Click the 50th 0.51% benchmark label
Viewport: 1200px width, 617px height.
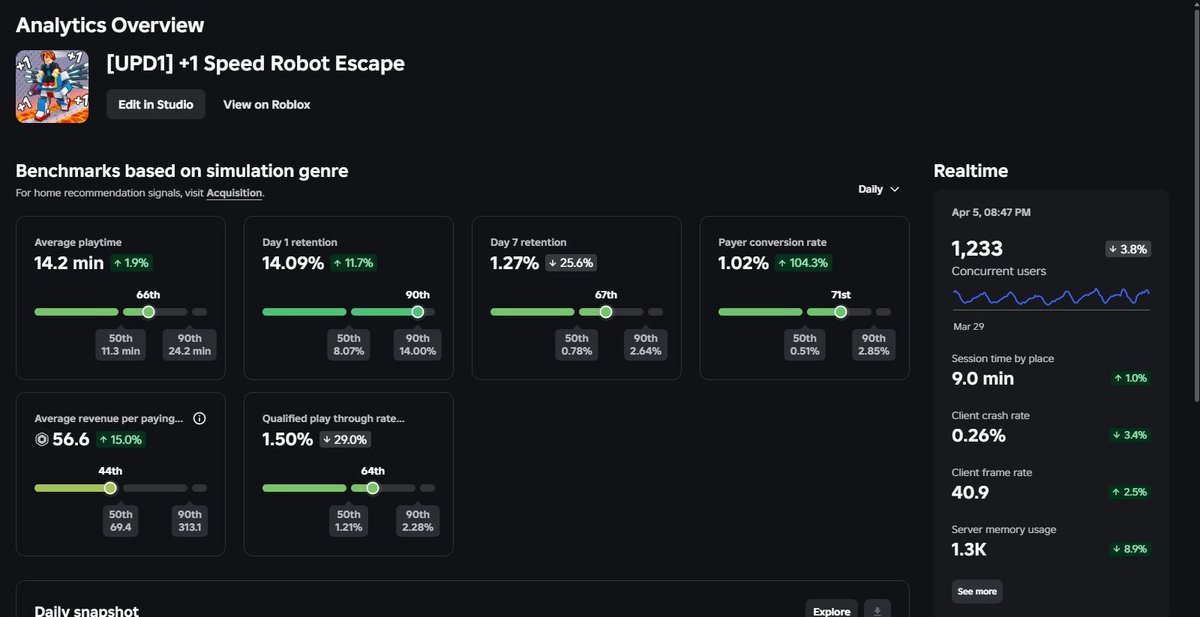pyautogui.click(x=805, y=345)
